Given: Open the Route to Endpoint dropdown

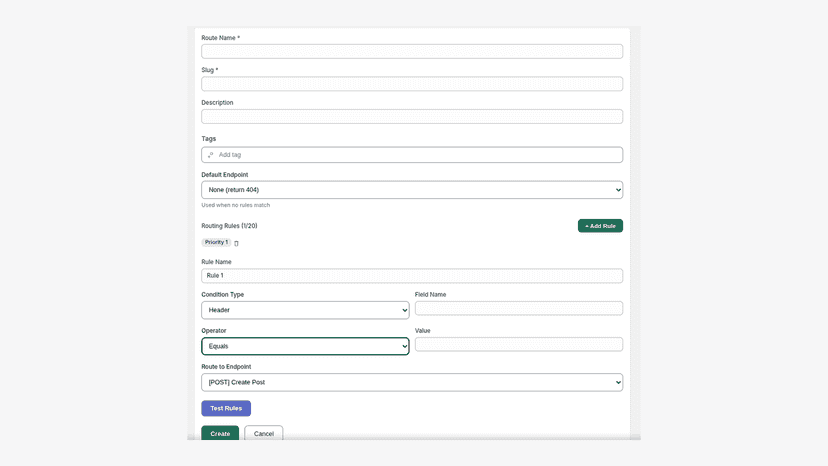Looking at the screenshot, I should coord(412,383).
